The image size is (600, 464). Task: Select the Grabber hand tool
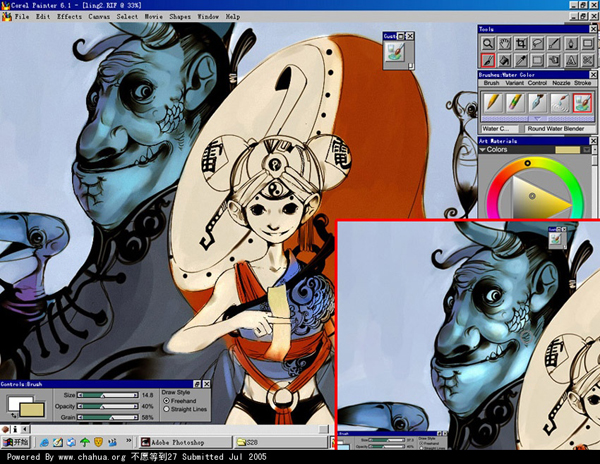[504, 43]
